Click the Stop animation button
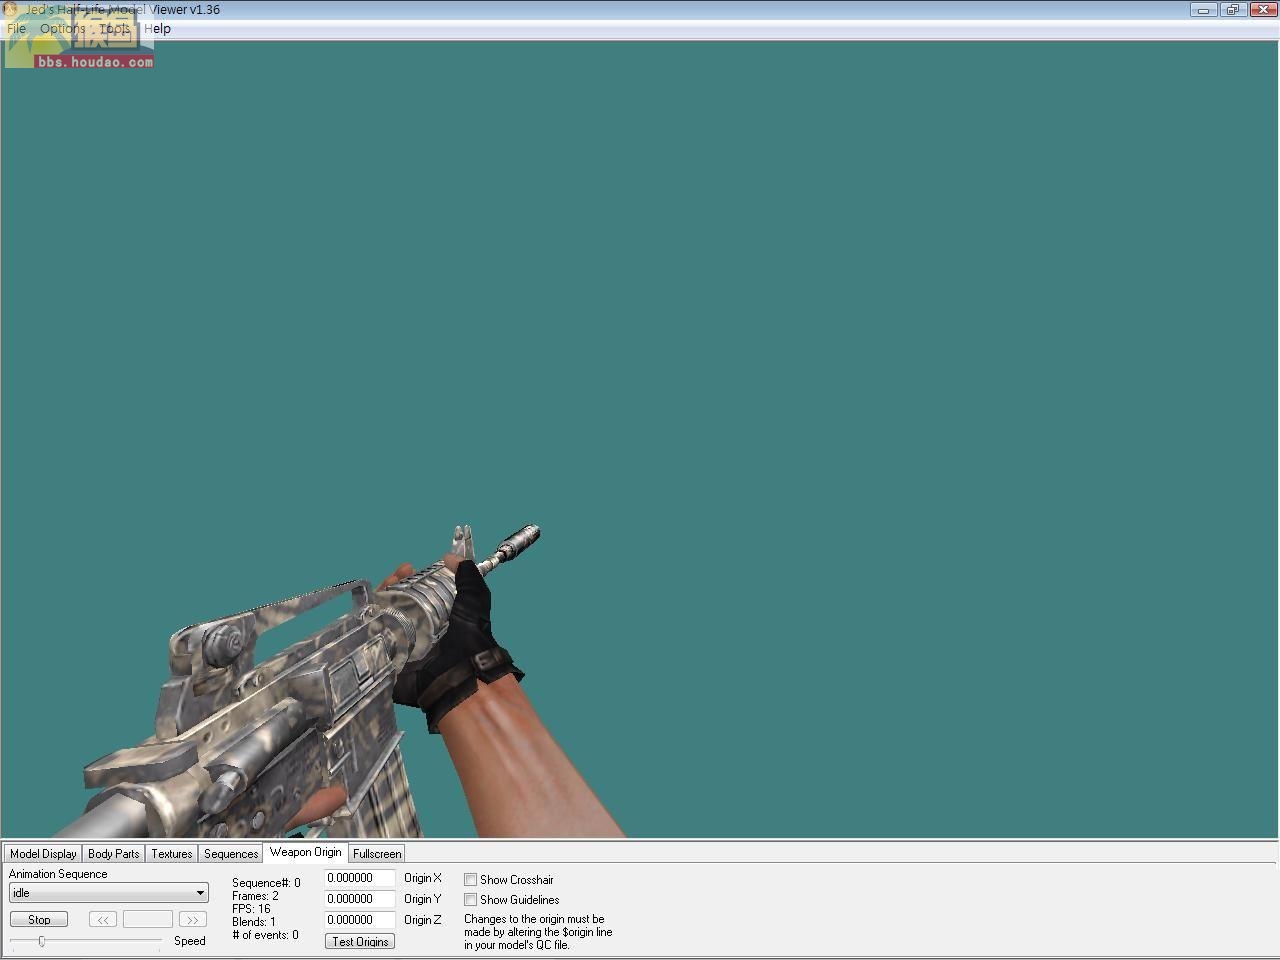Image resolution: width=1280 pixels, height=960 pixels. (39, 919)
